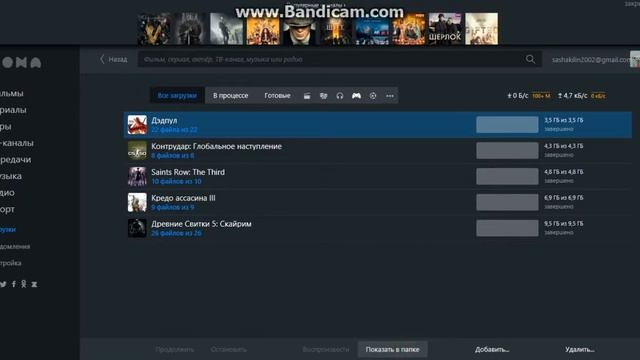Click the Кредо ассасина III progress bar

point(507,202)
